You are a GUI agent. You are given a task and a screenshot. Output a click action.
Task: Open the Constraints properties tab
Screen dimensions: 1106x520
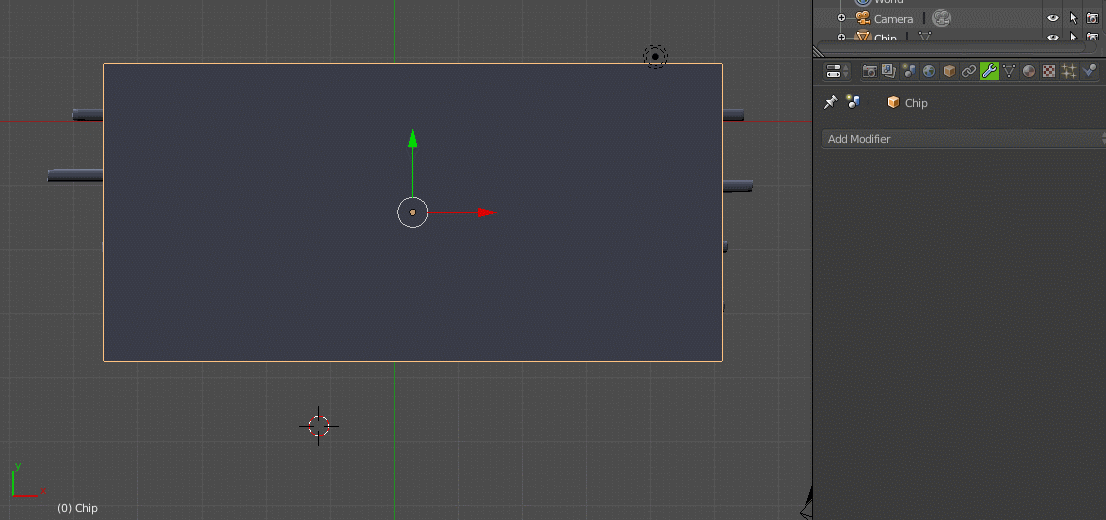pos(969,71)
